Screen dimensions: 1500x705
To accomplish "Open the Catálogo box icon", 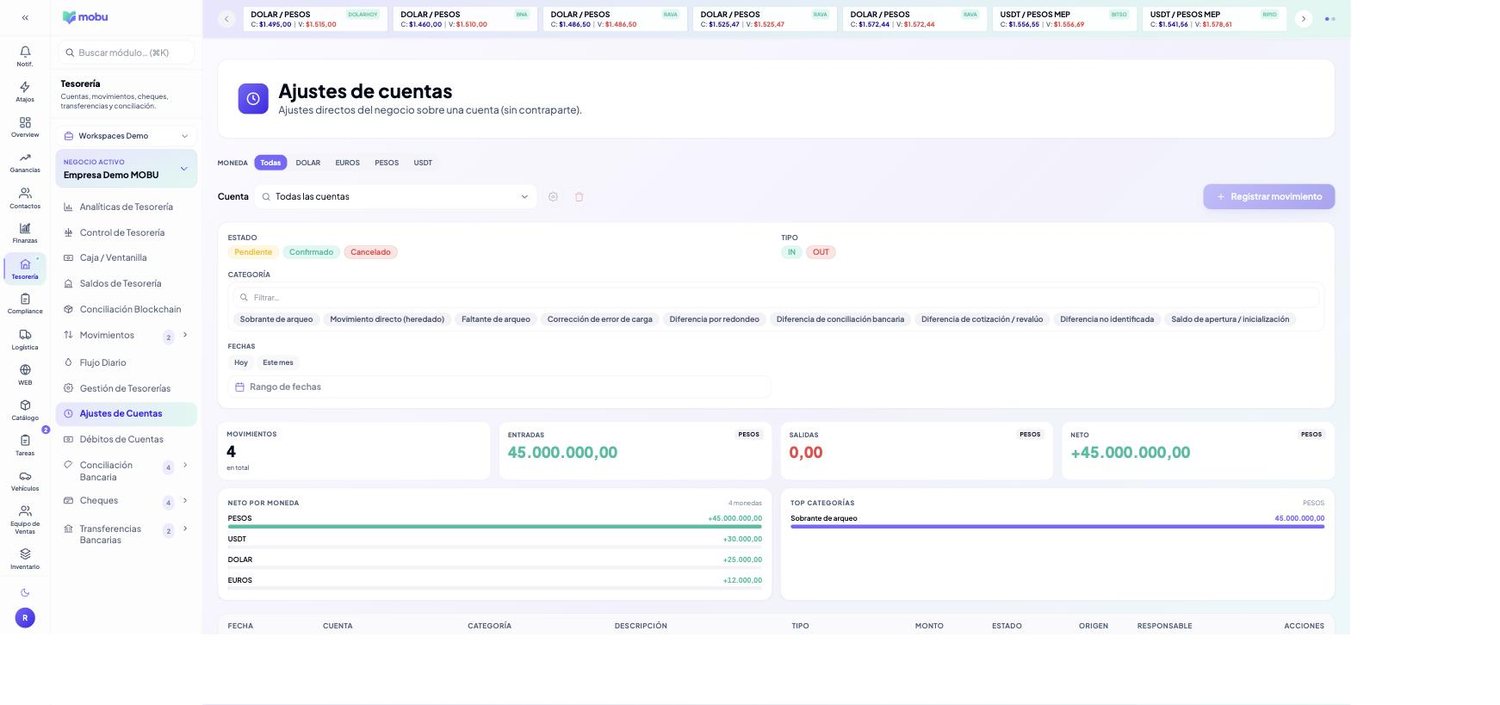I will pos(25,405).
